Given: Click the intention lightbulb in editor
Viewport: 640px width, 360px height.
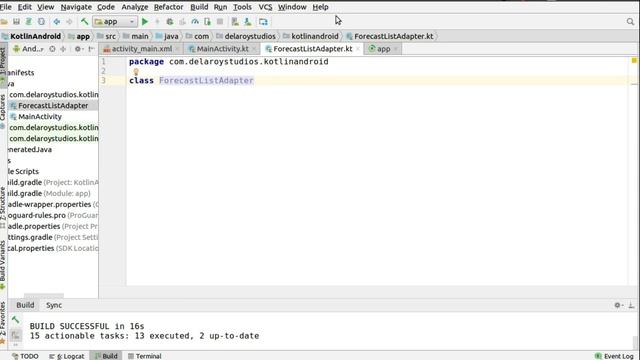Looking at the screenshot, I should 136,72.
